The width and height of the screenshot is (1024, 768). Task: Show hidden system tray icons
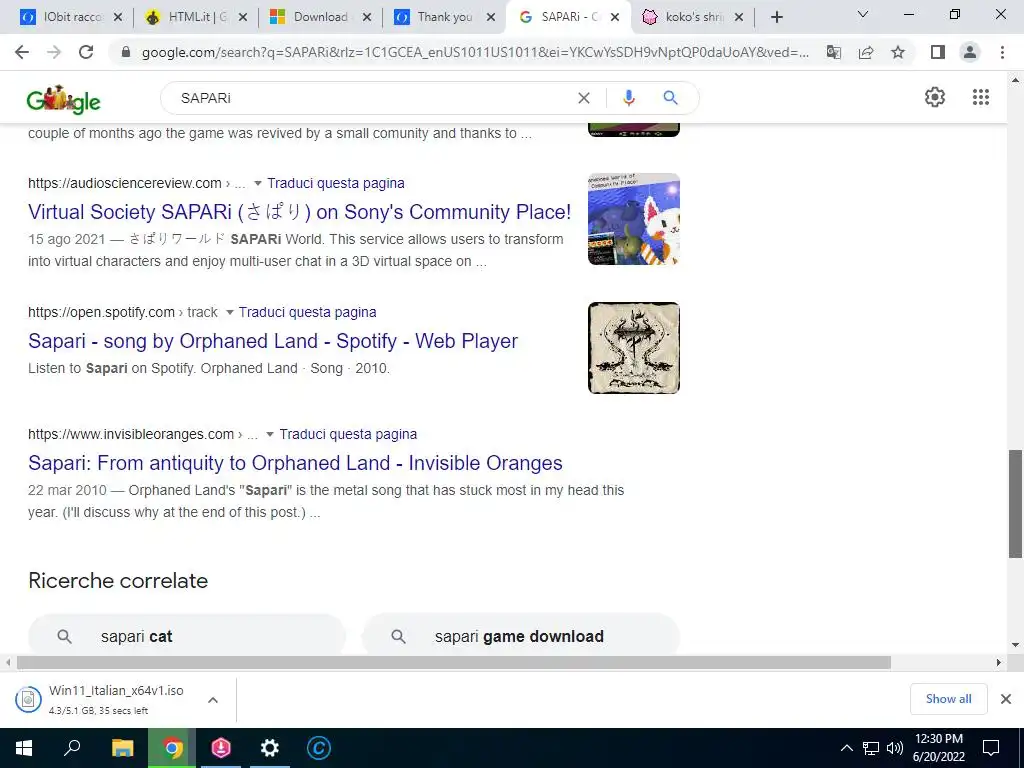point(846,748)
